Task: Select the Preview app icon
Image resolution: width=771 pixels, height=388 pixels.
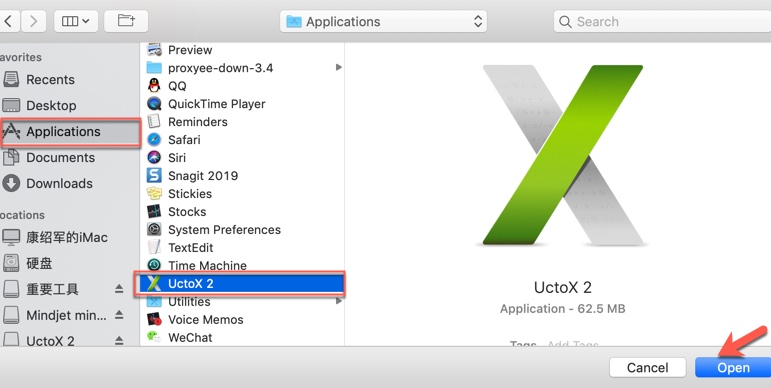Action: [154, 50]
